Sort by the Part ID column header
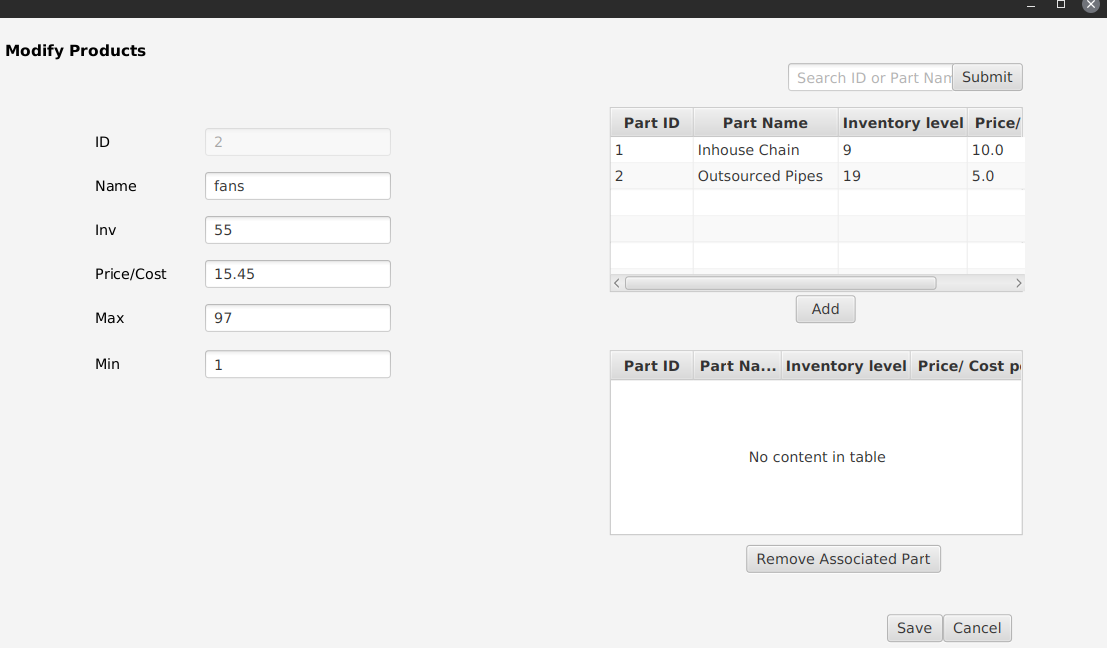The image size is (1107, 648). point(650,122)
